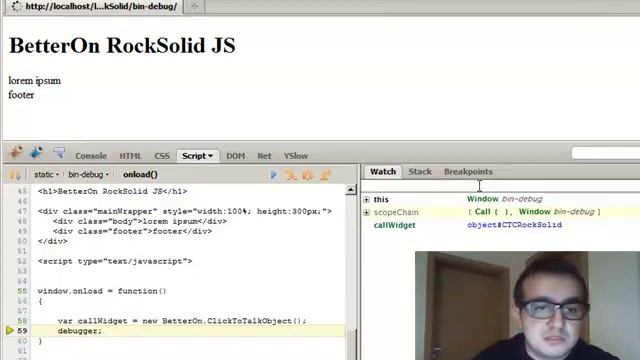The width and height of the screenshot is (640, 360).
Task: Expand the scopeChain watch entry
Action: [x=367, y=212]
